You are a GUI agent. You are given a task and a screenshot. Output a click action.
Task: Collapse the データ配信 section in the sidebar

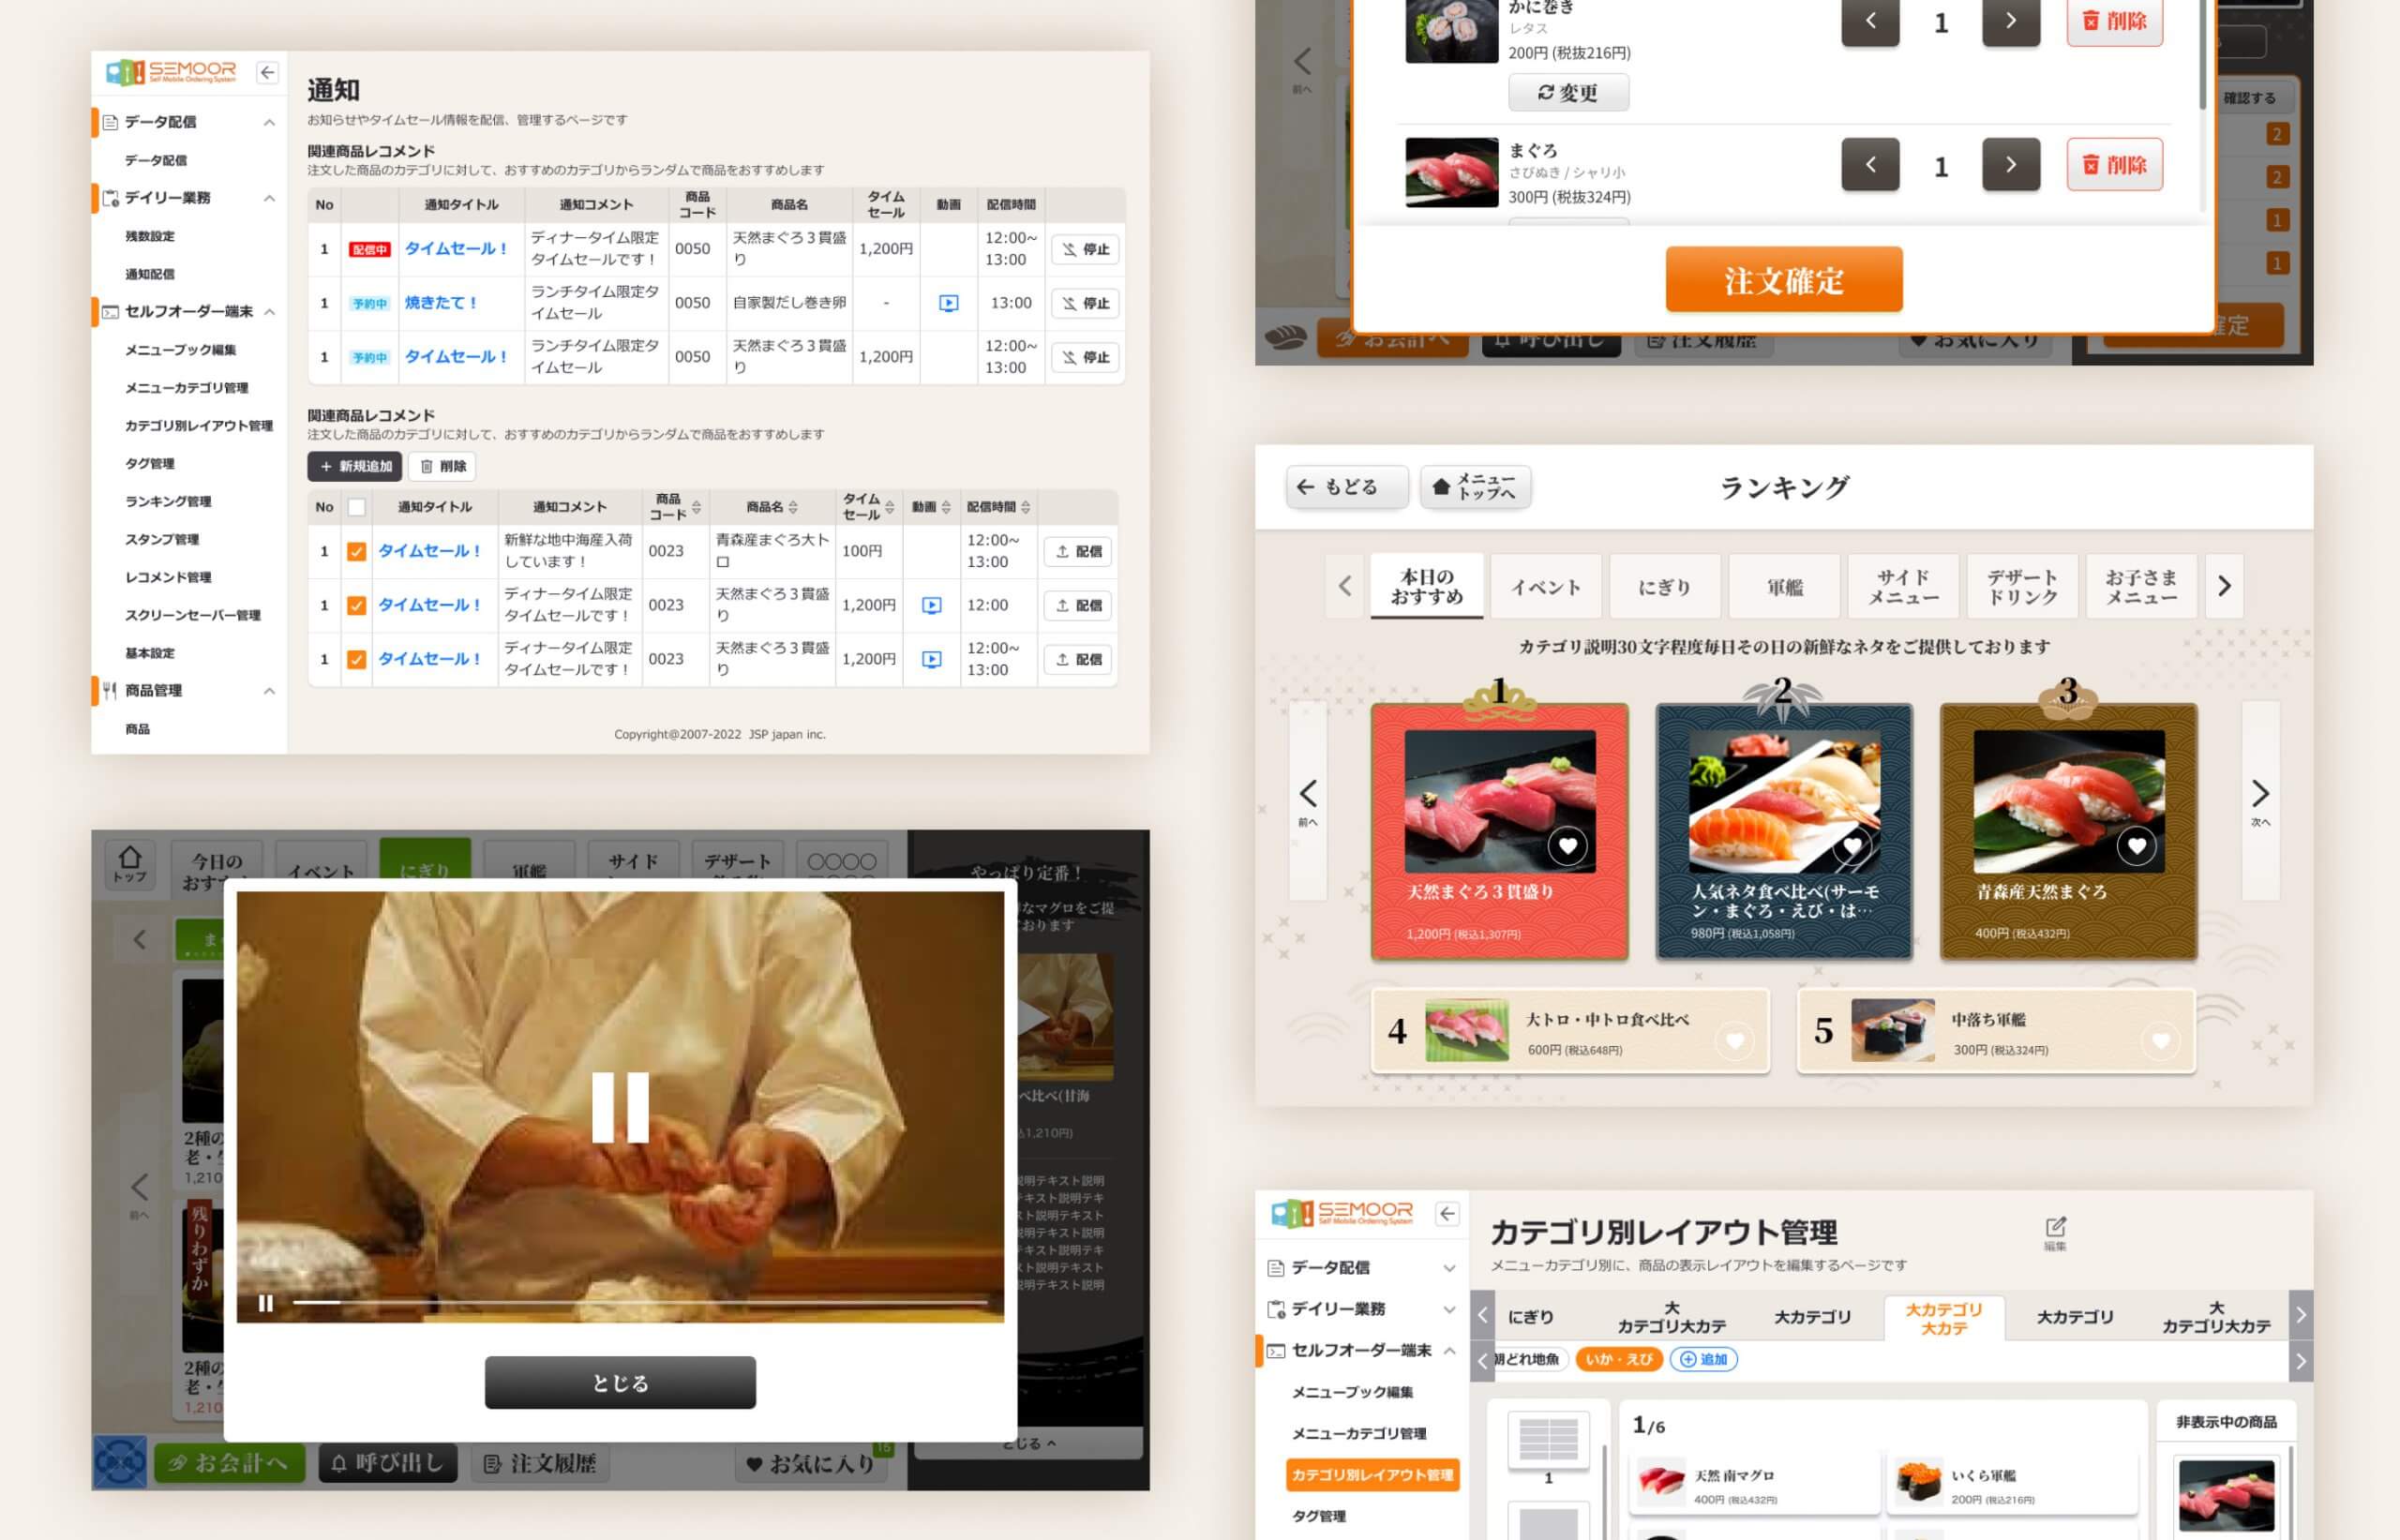pos(268,122)
